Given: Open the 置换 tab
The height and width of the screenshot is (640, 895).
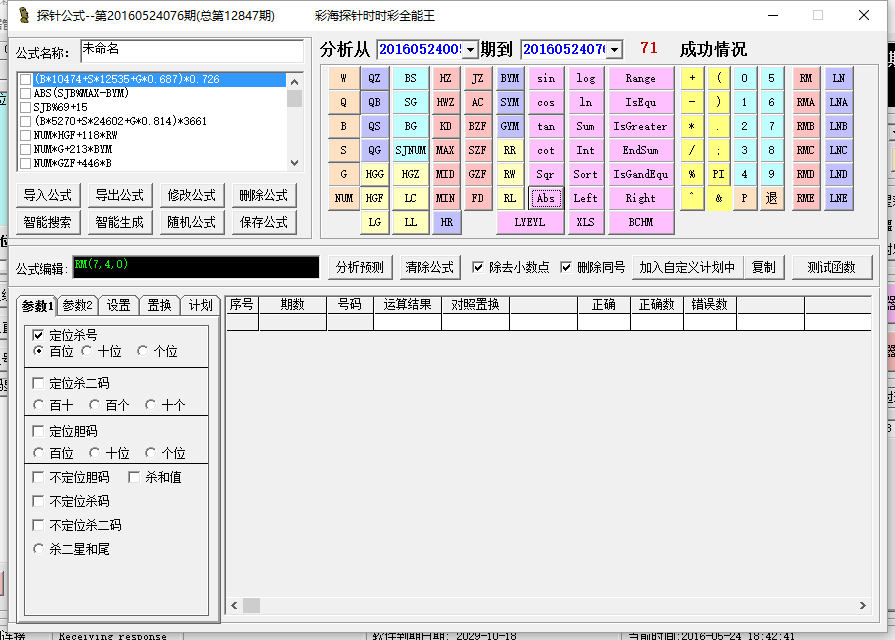Looking at the screenshot, I should click(x=159, y=305).
